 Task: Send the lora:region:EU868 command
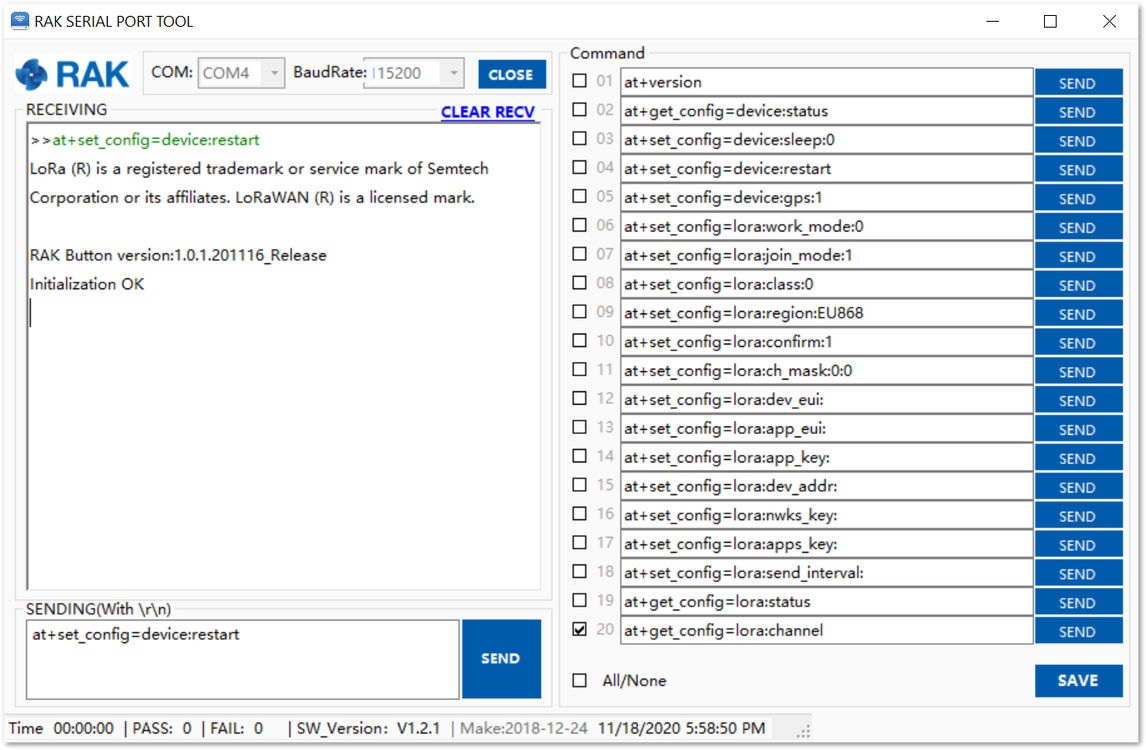point(1078,314)
